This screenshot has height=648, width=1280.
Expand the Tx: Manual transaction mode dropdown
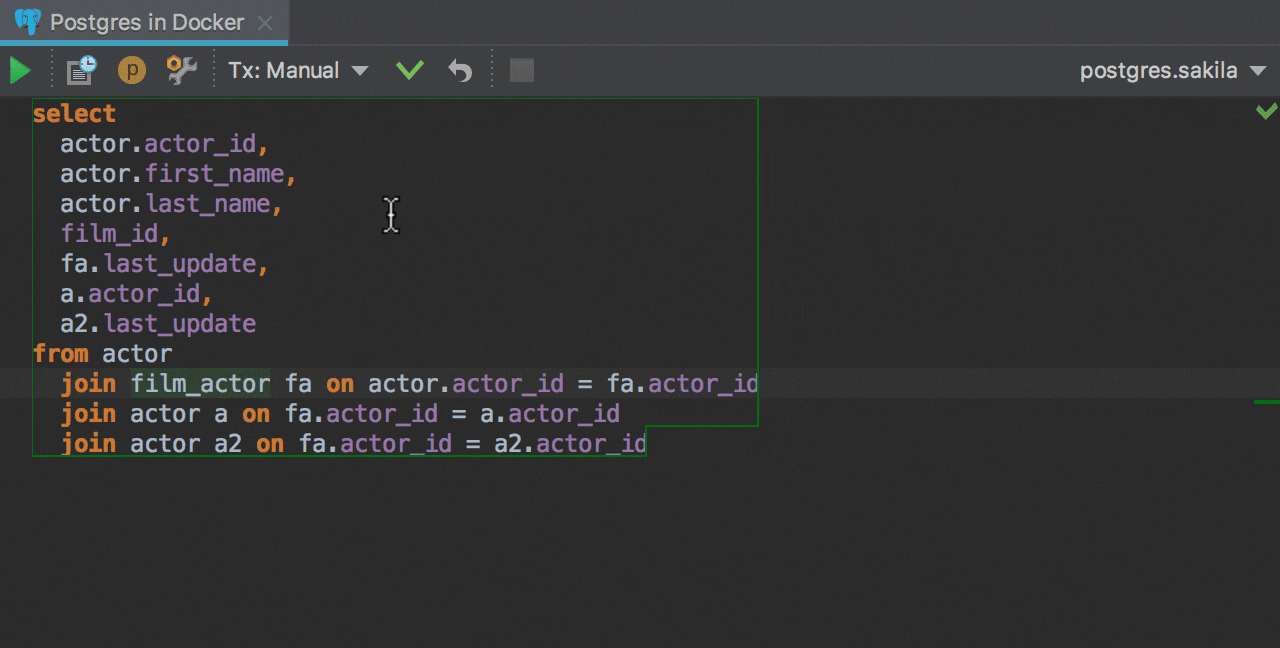tap(298, 71)
